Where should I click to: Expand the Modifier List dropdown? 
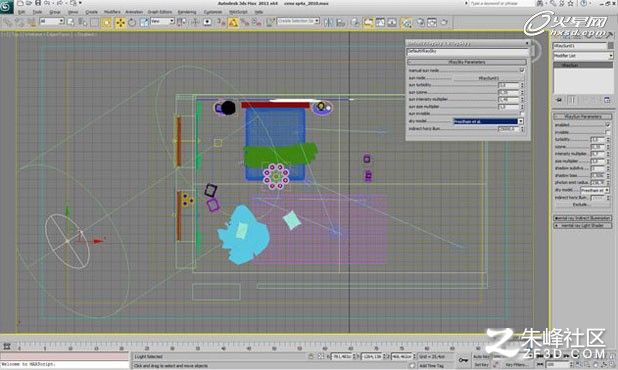pyautogui.click(x=583, y=56)
